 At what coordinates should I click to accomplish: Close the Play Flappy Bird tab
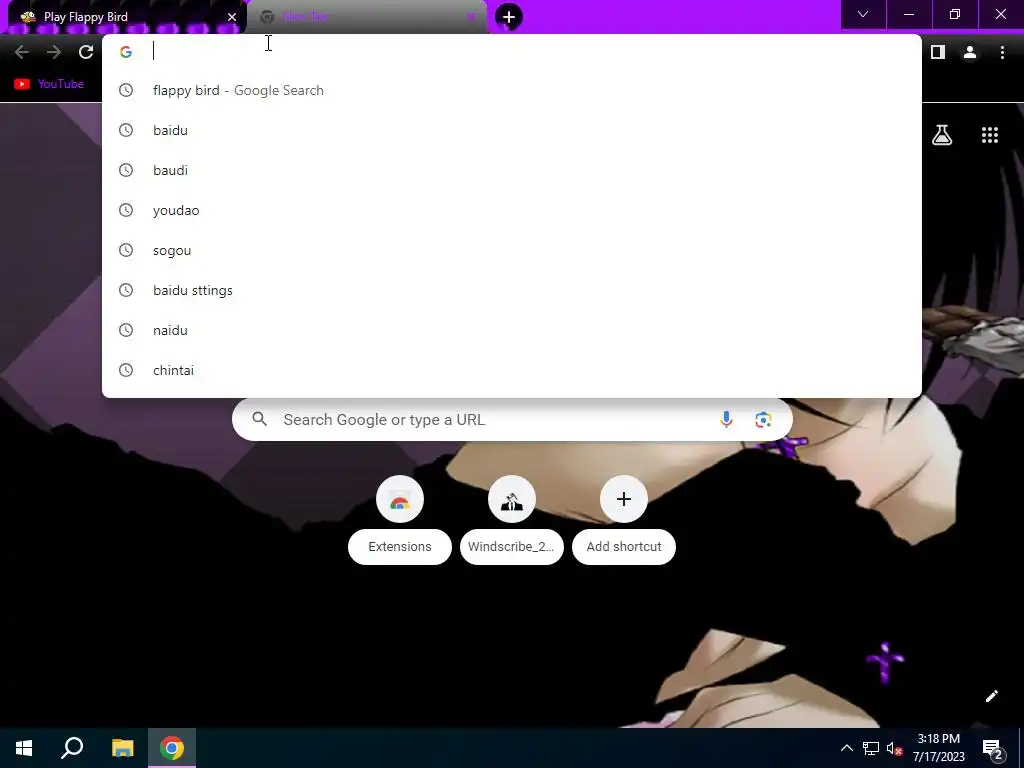pyautogui.click(x=232, y=17)
